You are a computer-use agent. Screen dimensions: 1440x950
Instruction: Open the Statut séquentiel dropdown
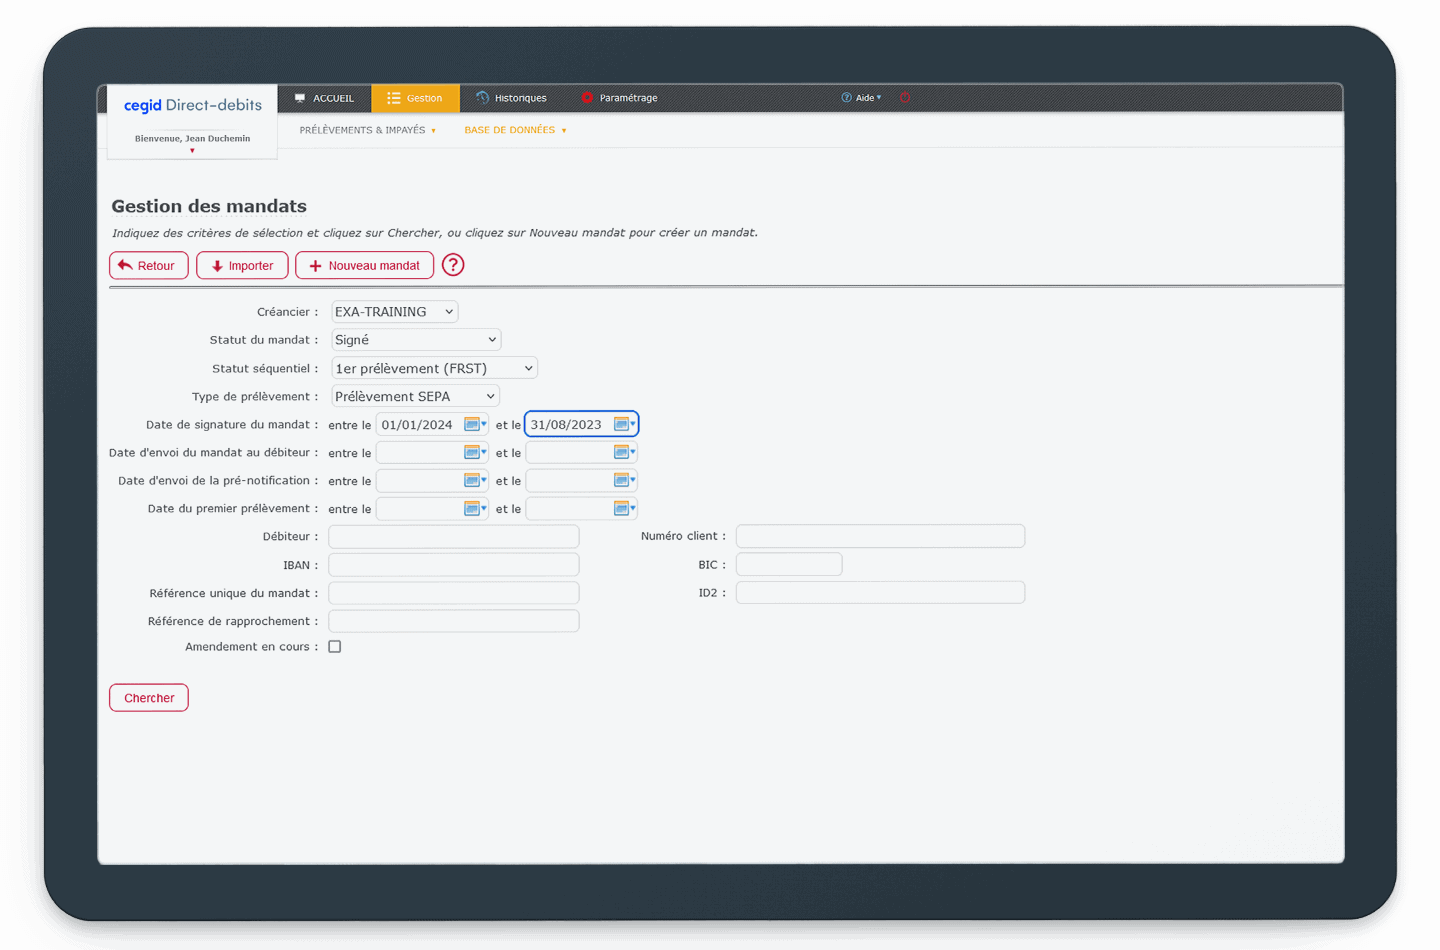[x=434, y=368]
